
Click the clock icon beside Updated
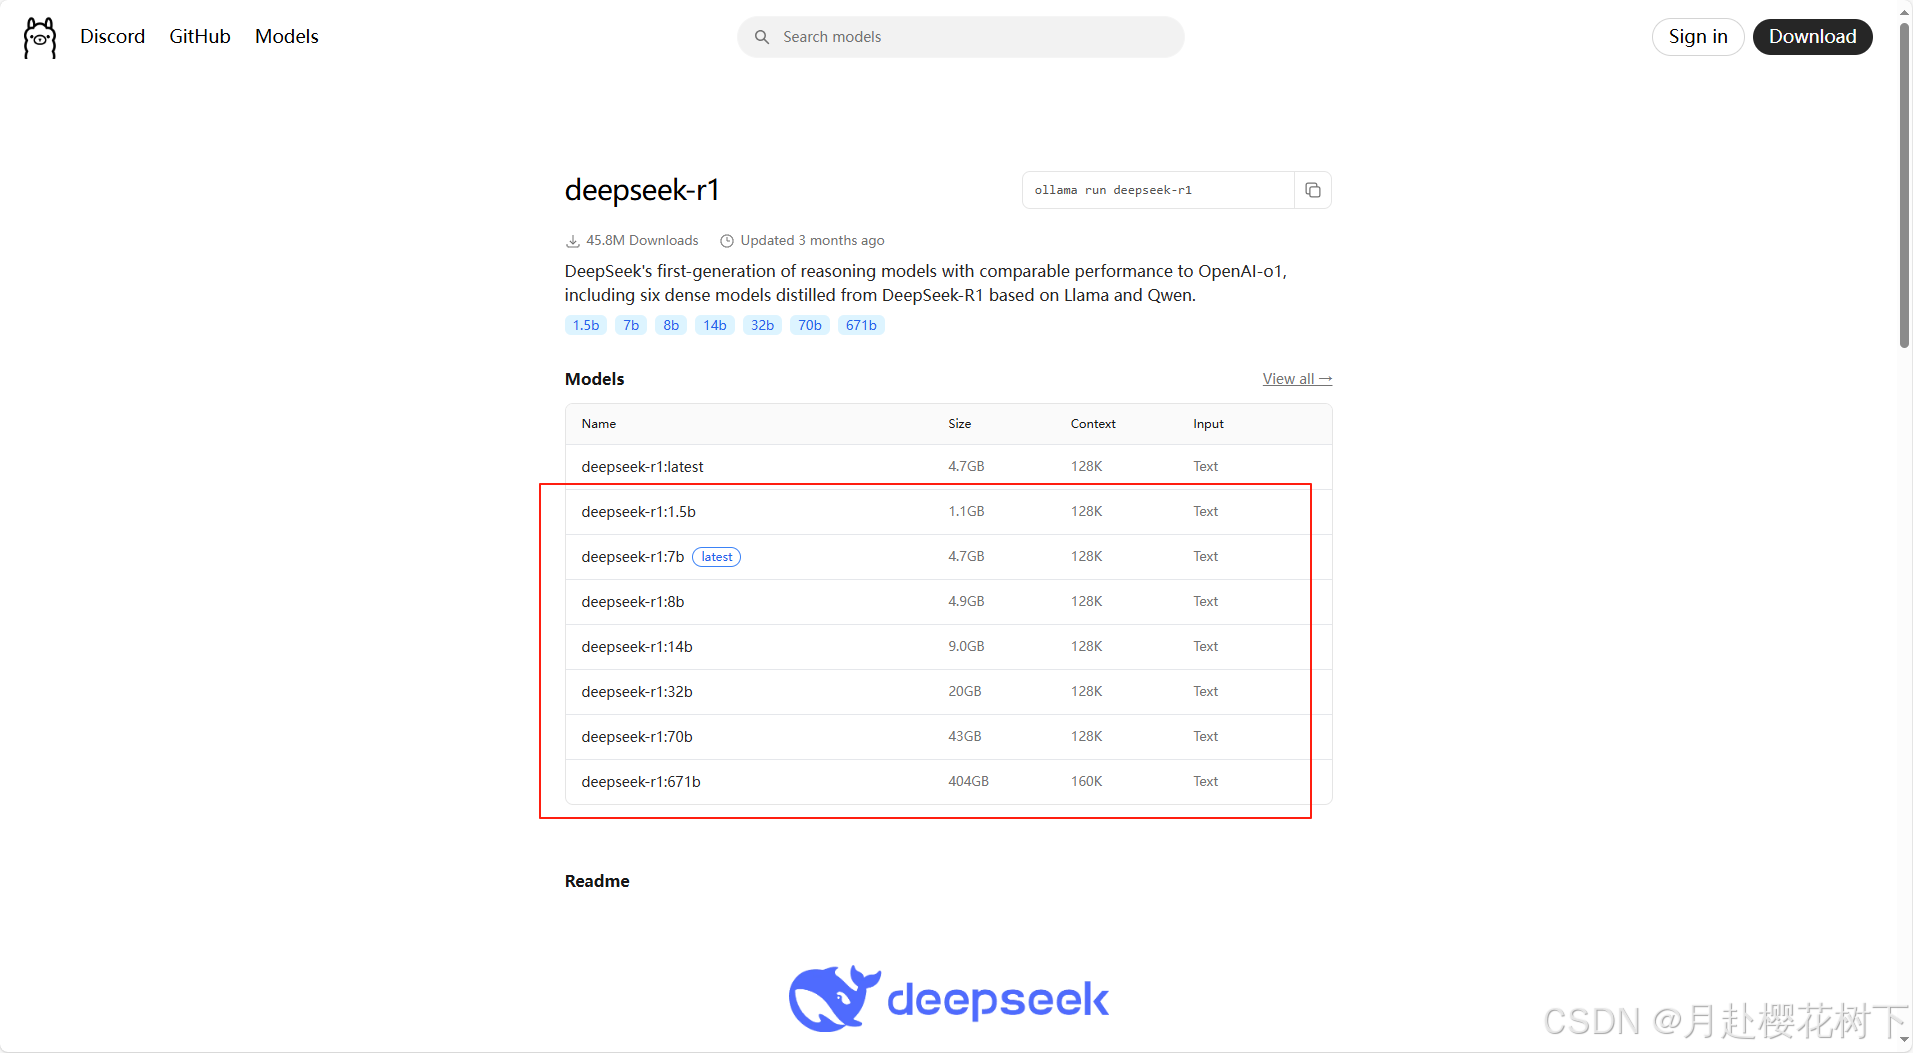727,241
